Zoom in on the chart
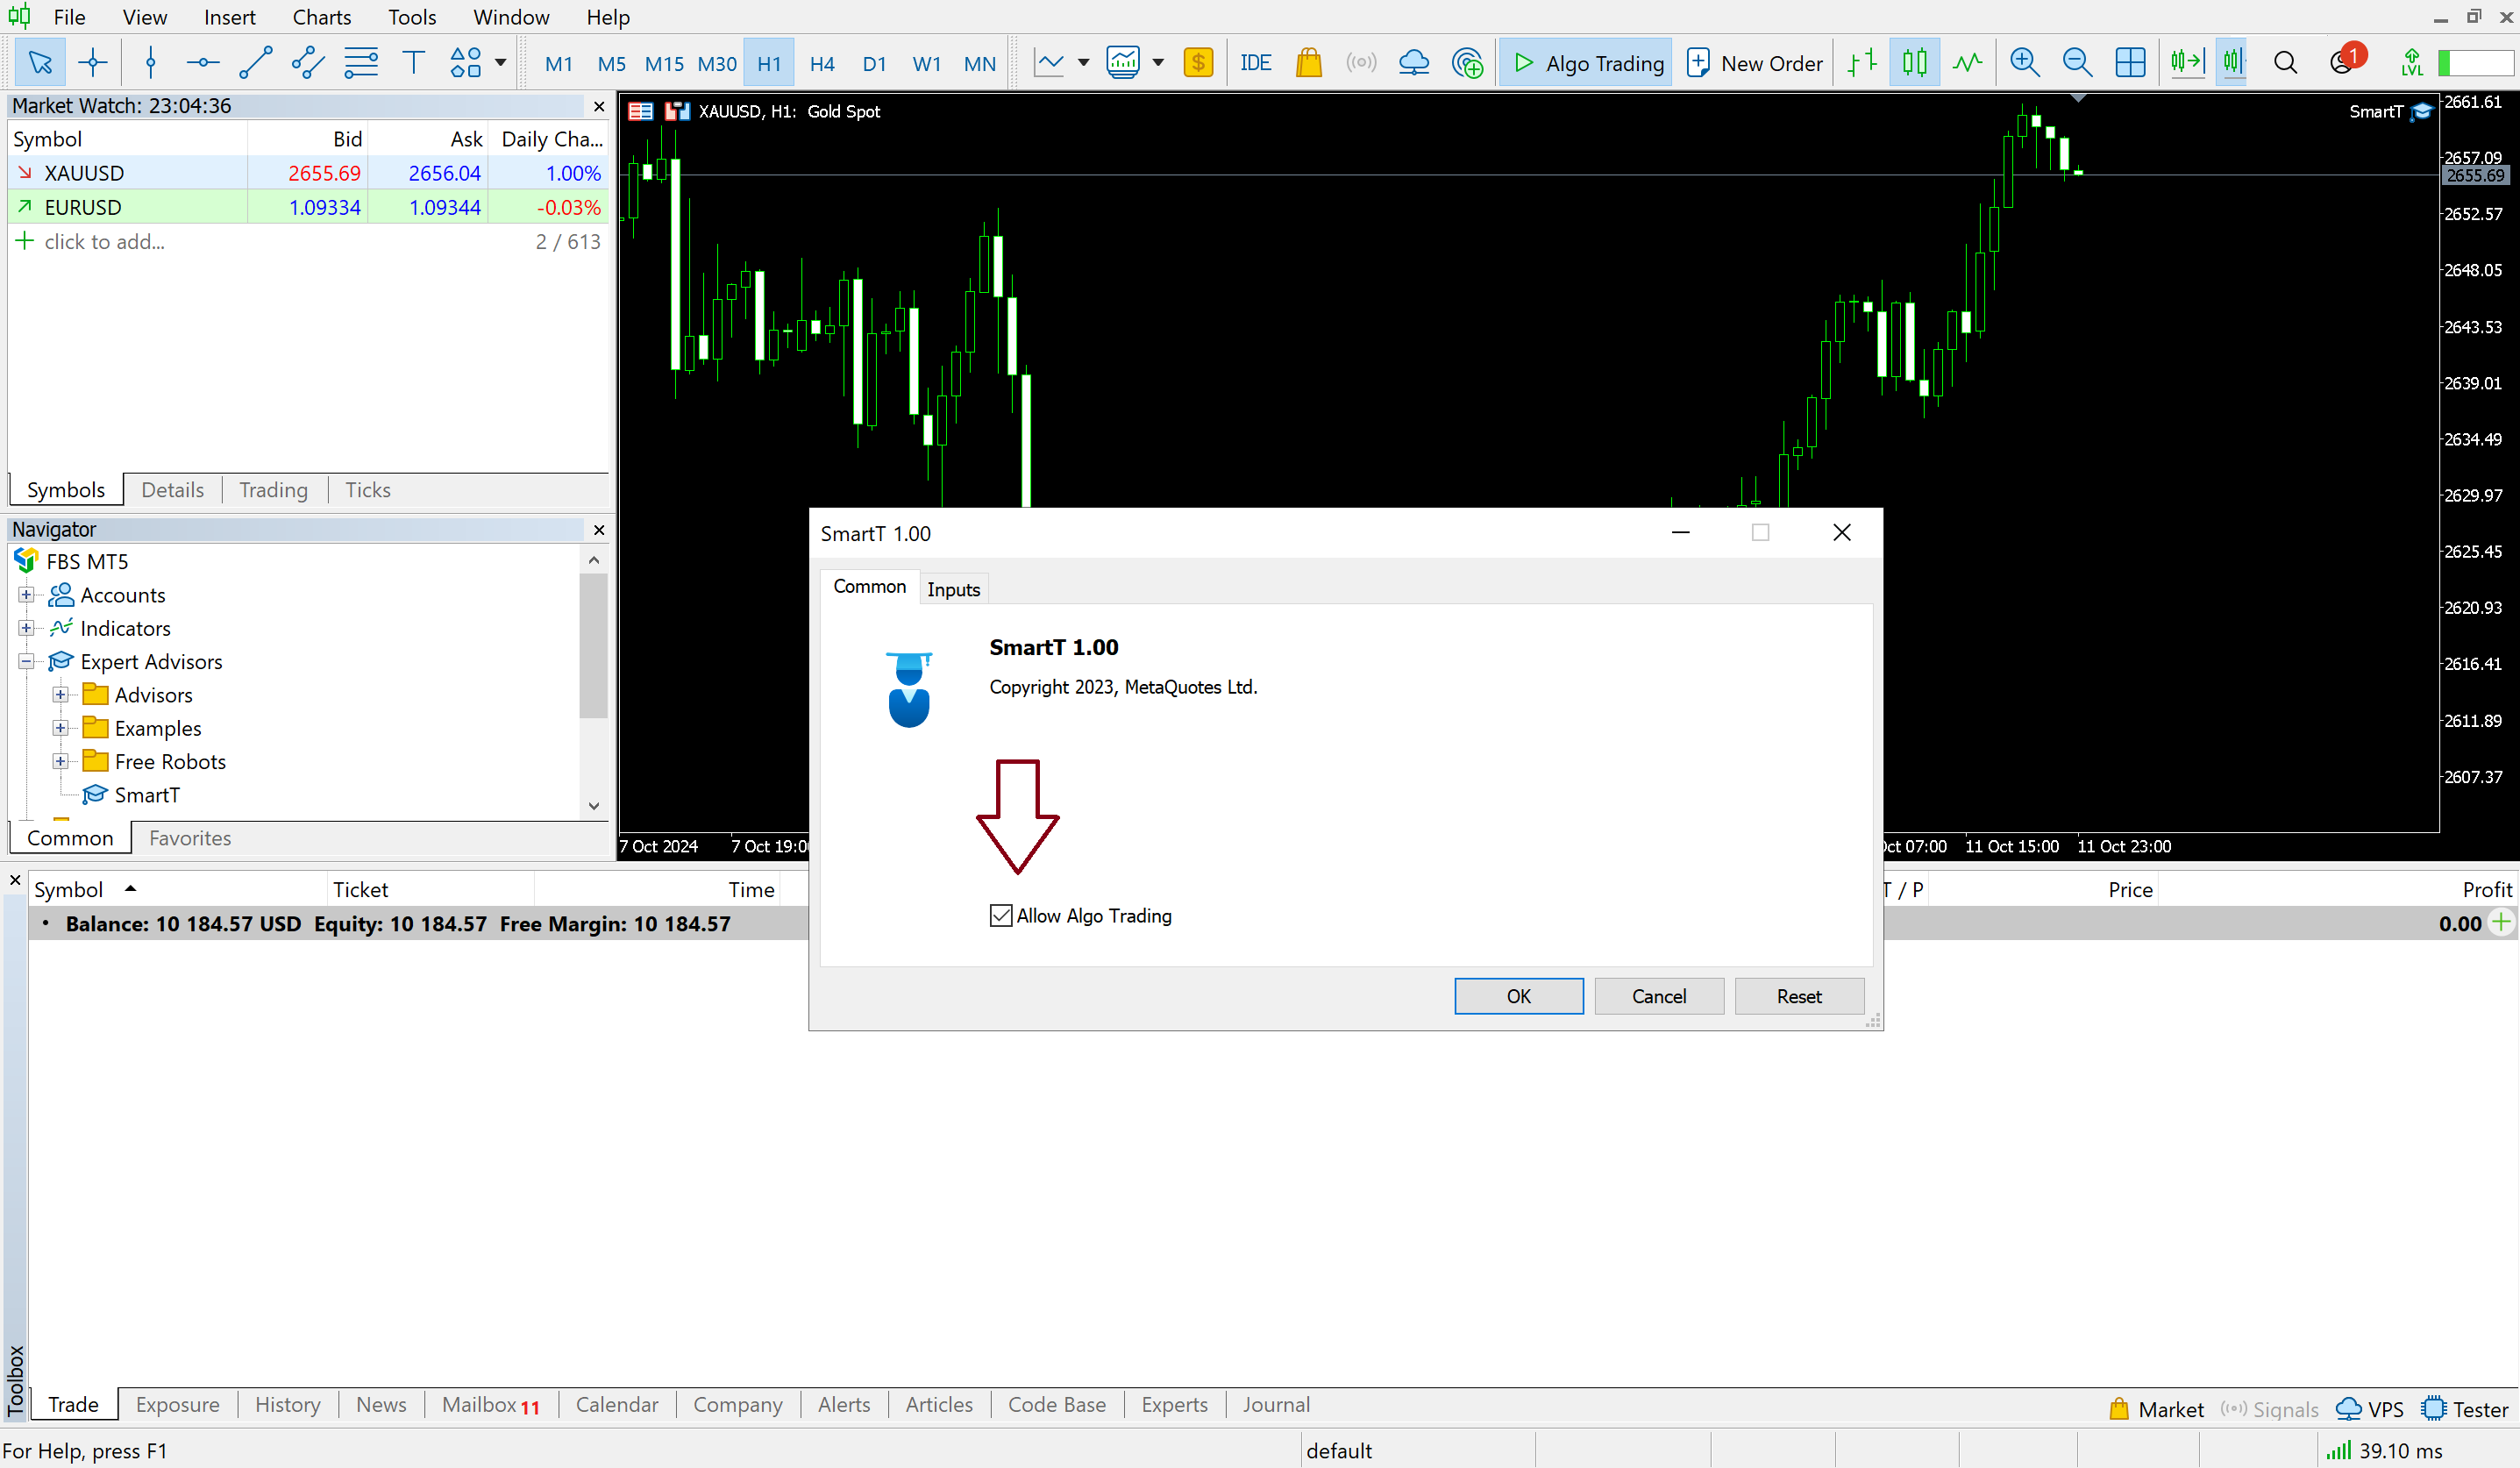Viewport: 2520px width, 1468px height. point(2025,63)
